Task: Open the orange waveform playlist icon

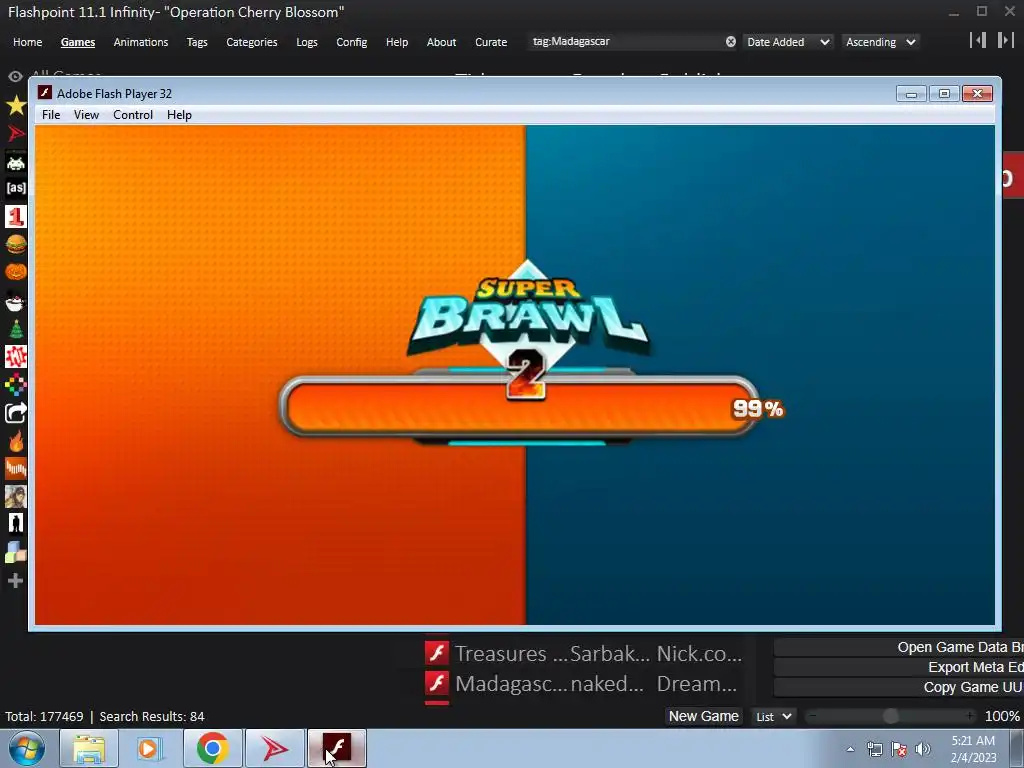Action: pos(16,468)
